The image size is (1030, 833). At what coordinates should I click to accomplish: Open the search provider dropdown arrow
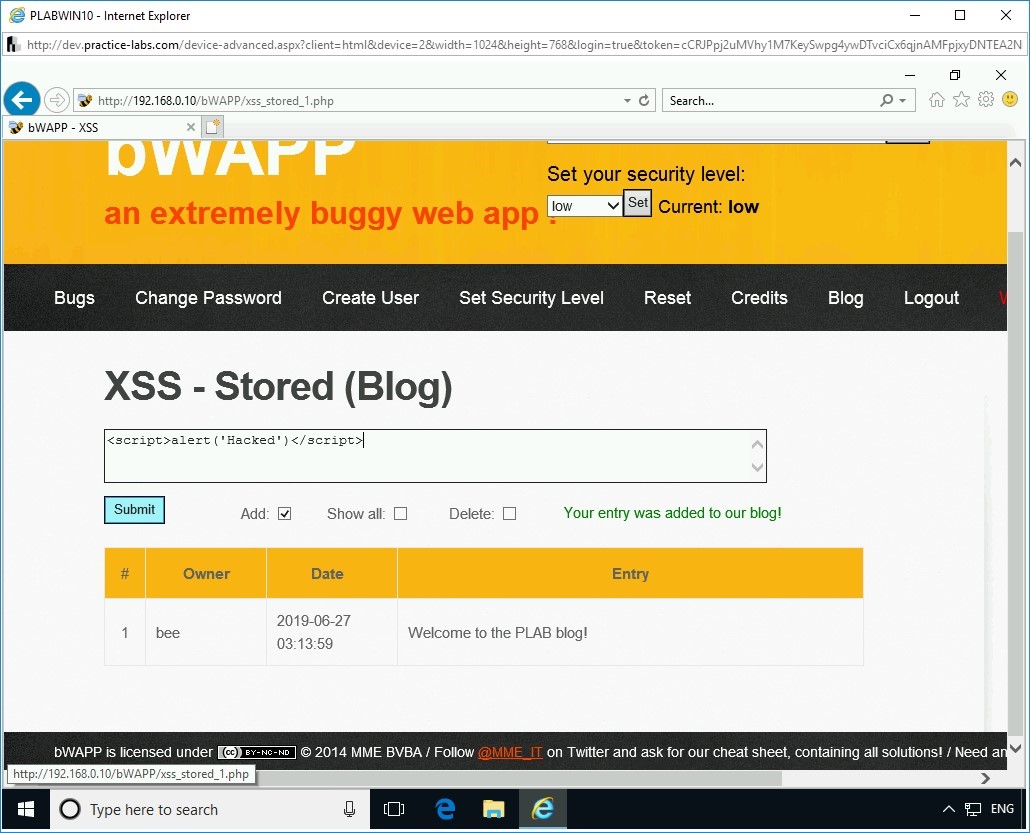[x=905, y=100]
